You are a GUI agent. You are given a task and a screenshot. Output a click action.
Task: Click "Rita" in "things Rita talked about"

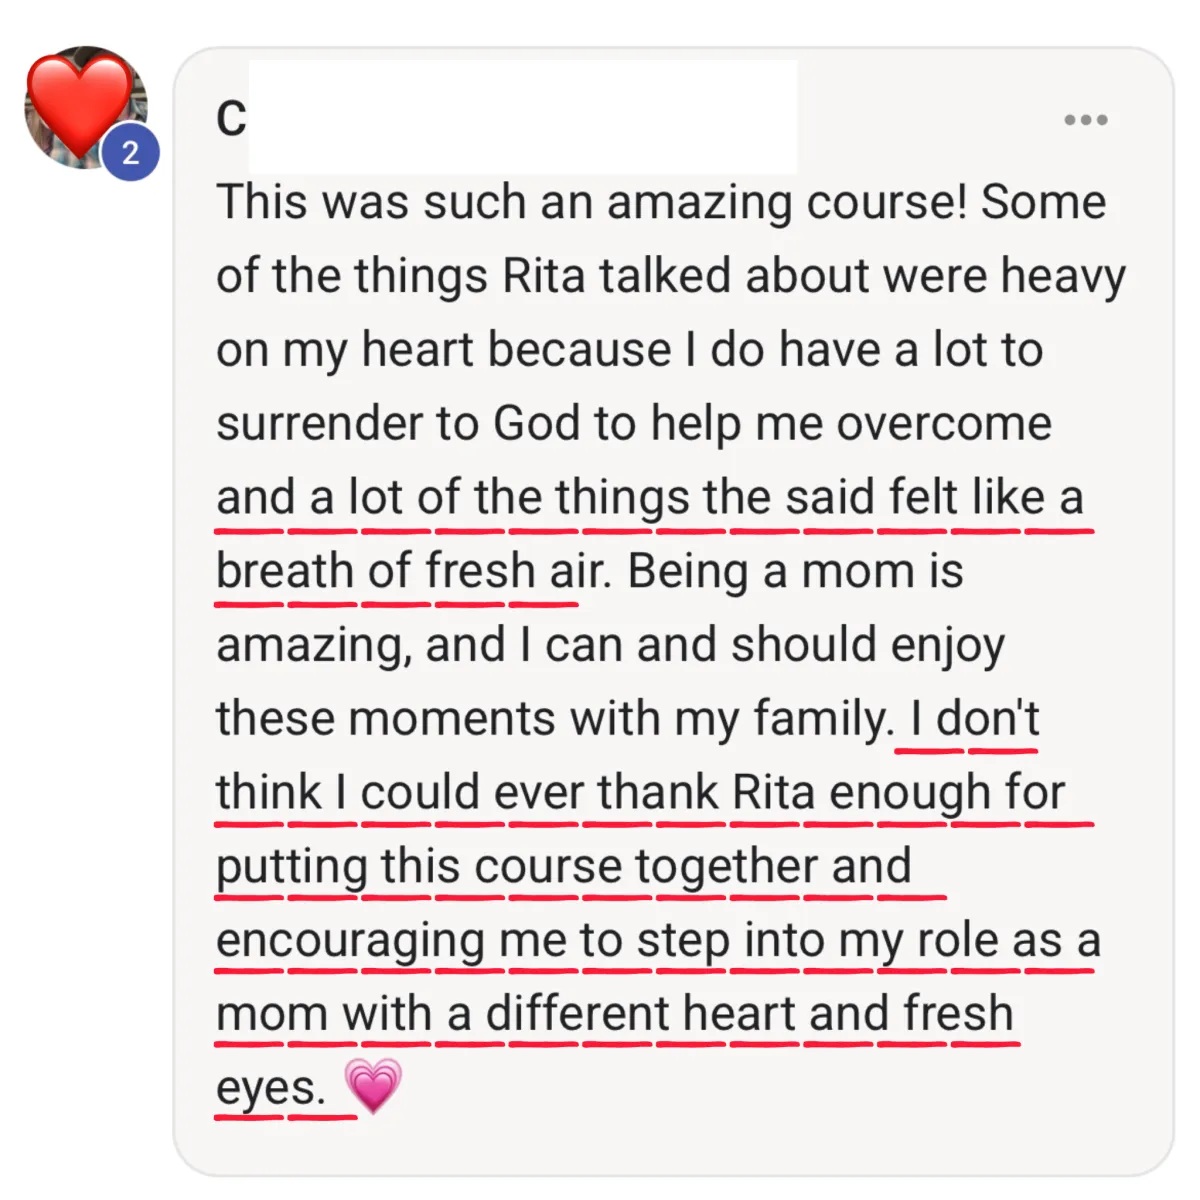(543, 276)
